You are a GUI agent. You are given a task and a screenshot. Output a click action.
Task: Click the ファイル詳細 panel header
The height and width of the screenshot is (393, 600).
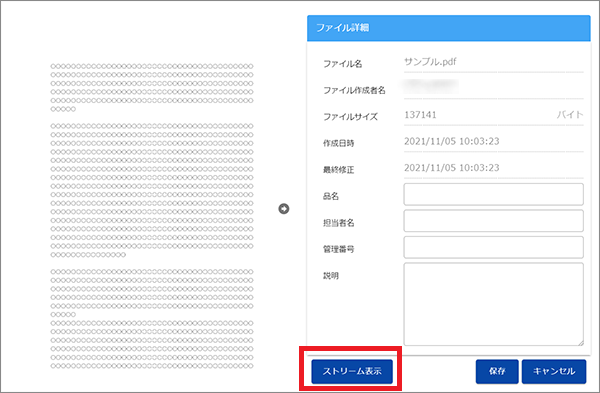coord(448,28)
